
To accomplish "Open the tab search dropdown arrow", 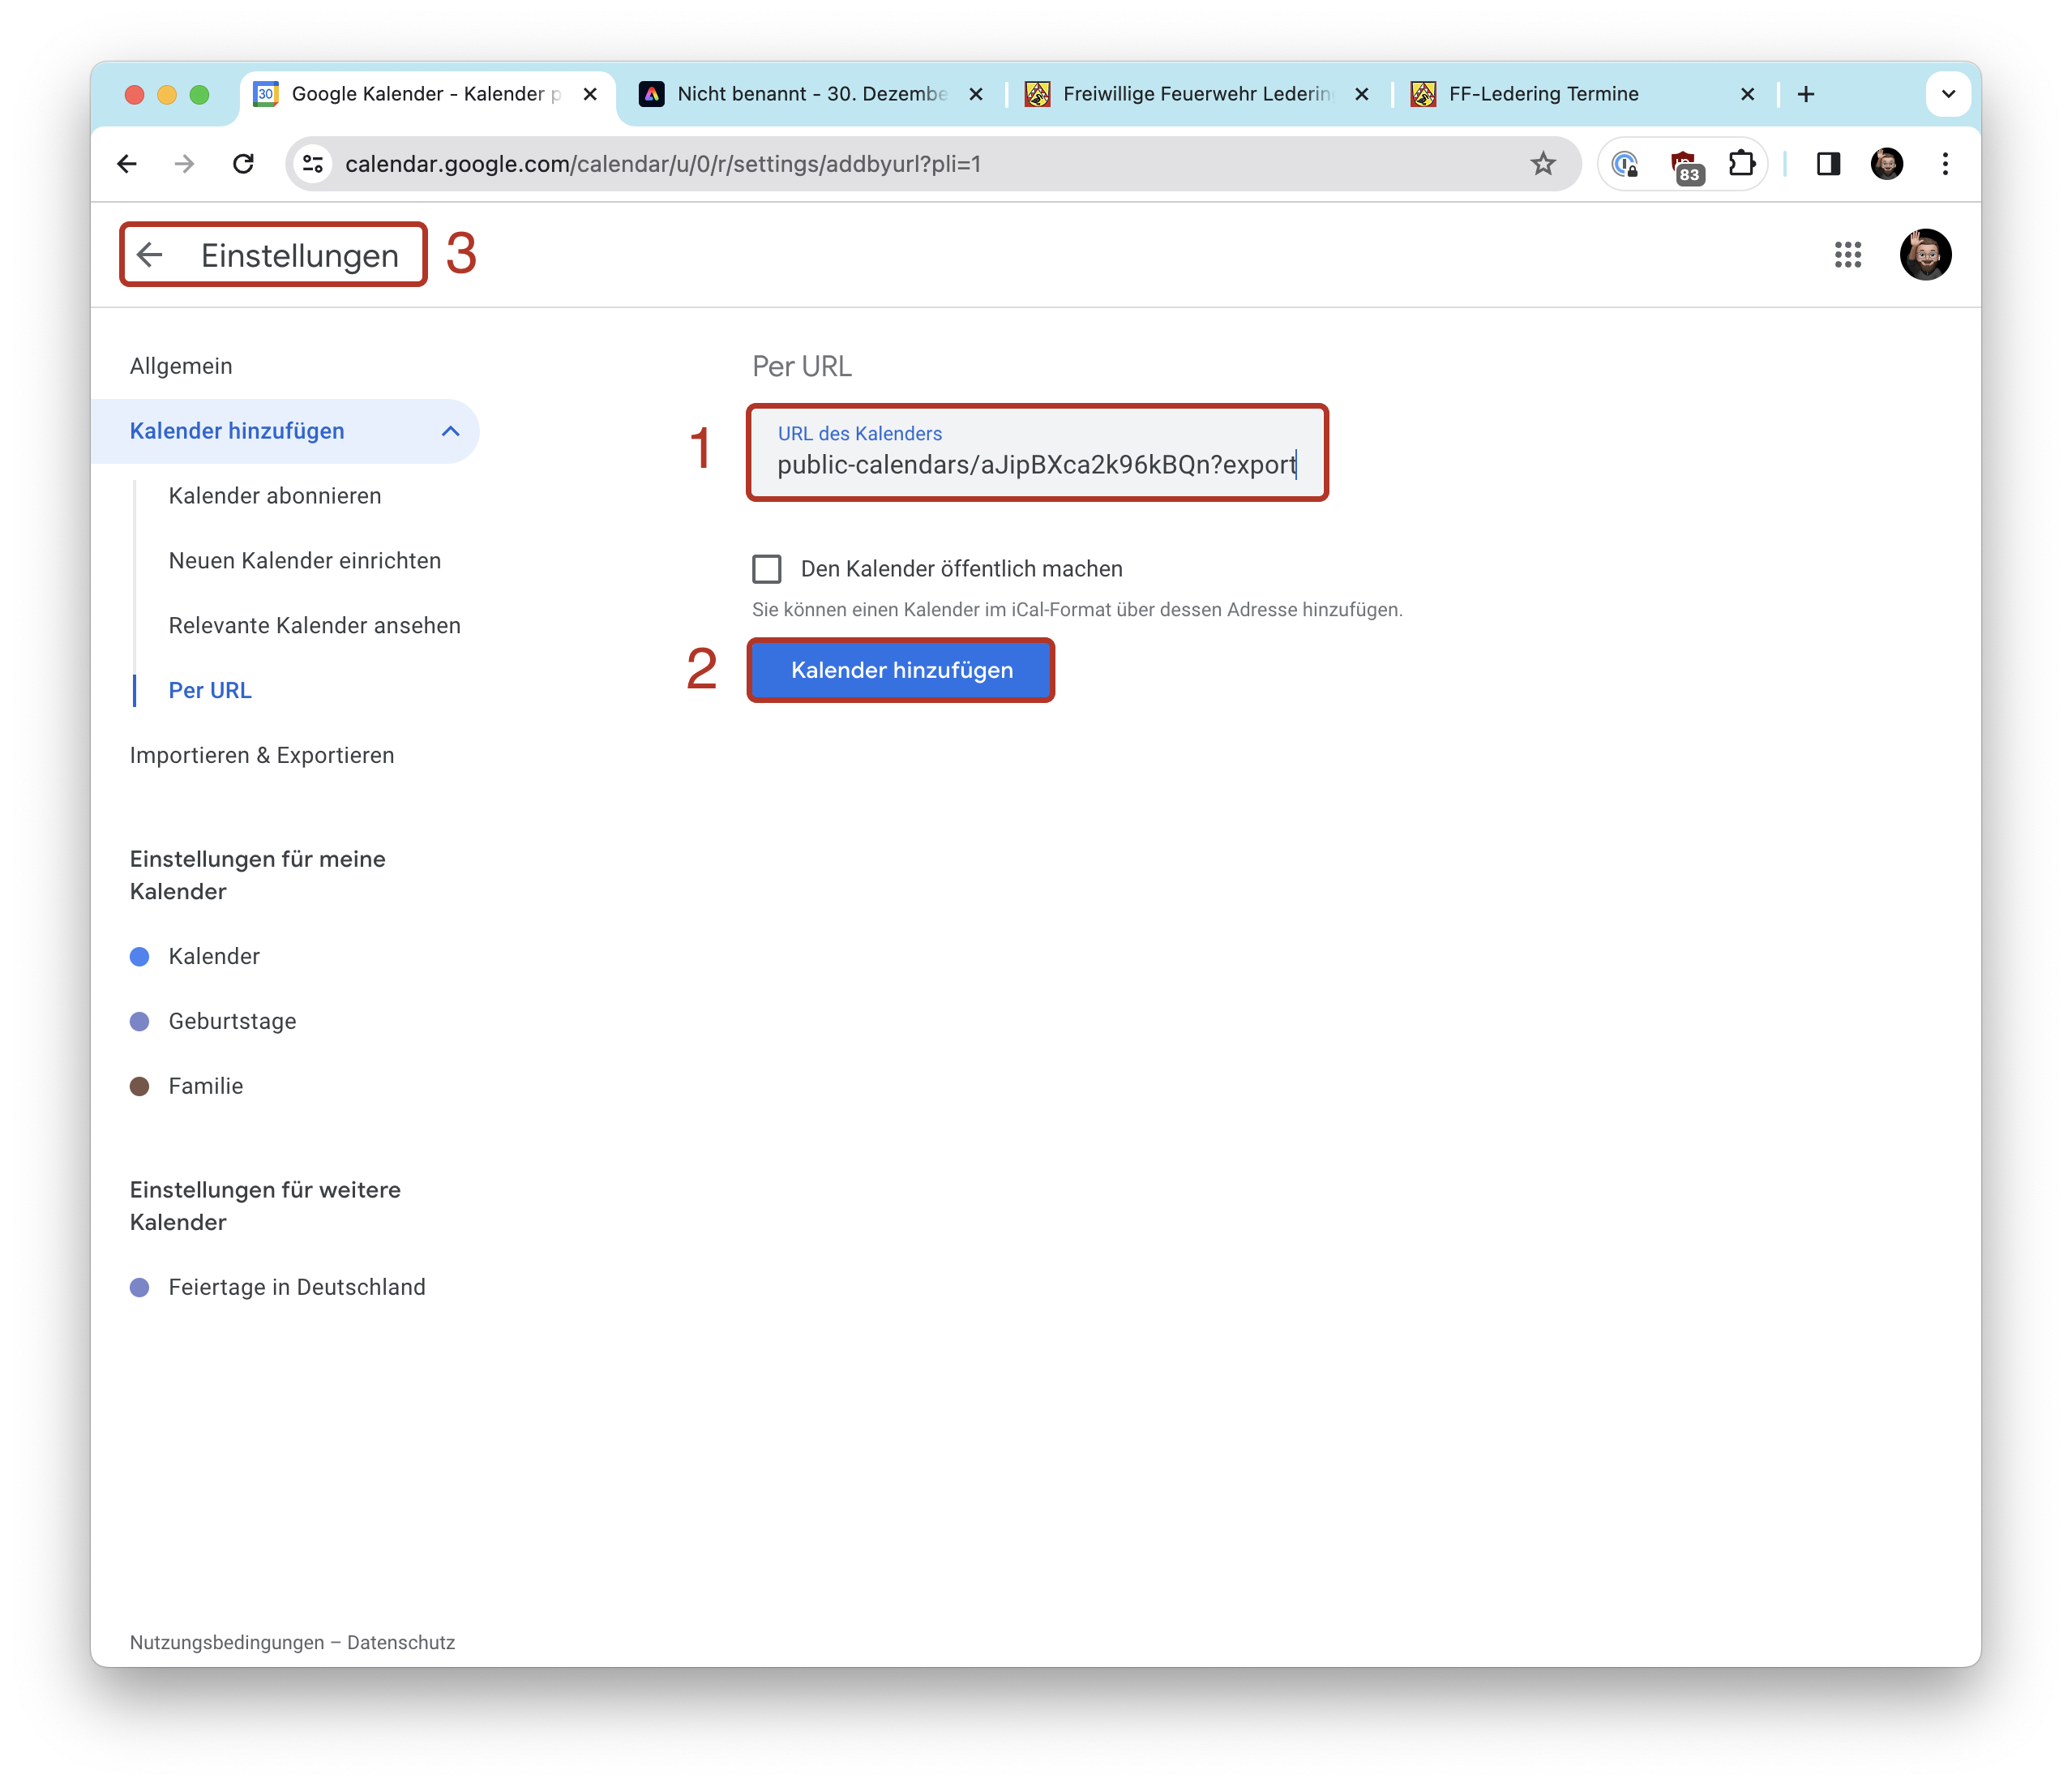I will click(x=1947, y=94).
